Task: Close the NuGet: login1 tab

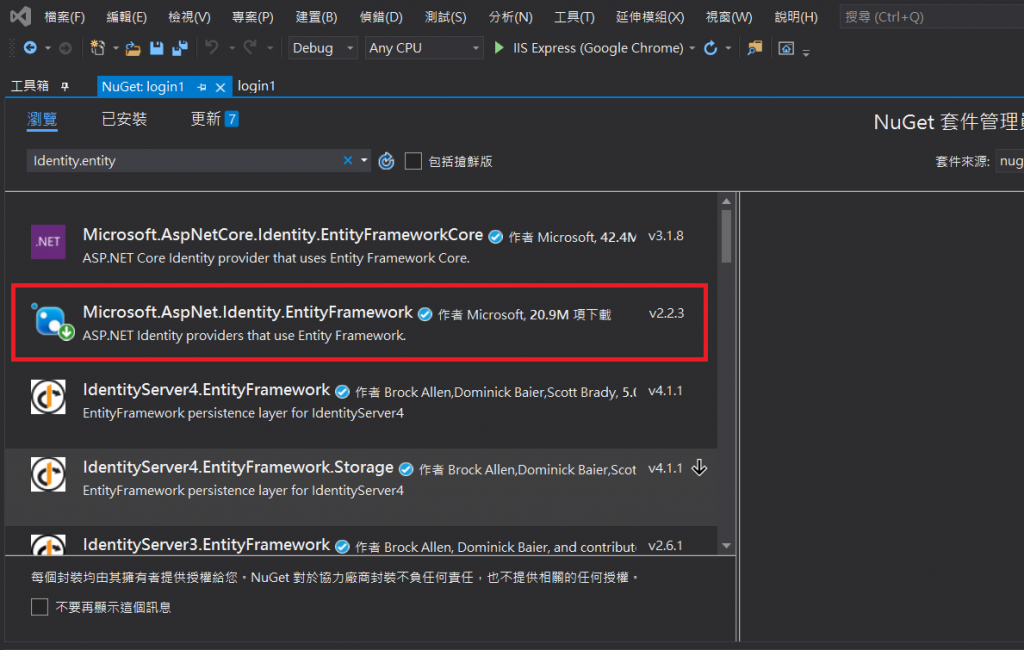Action: click(x=221, y=87)
